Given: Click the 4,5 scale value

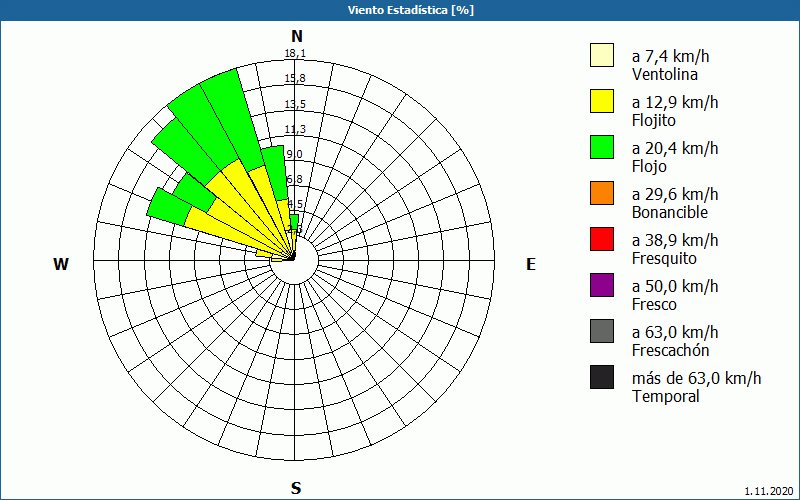Looking at the screenshot, I should pos(295,205).
